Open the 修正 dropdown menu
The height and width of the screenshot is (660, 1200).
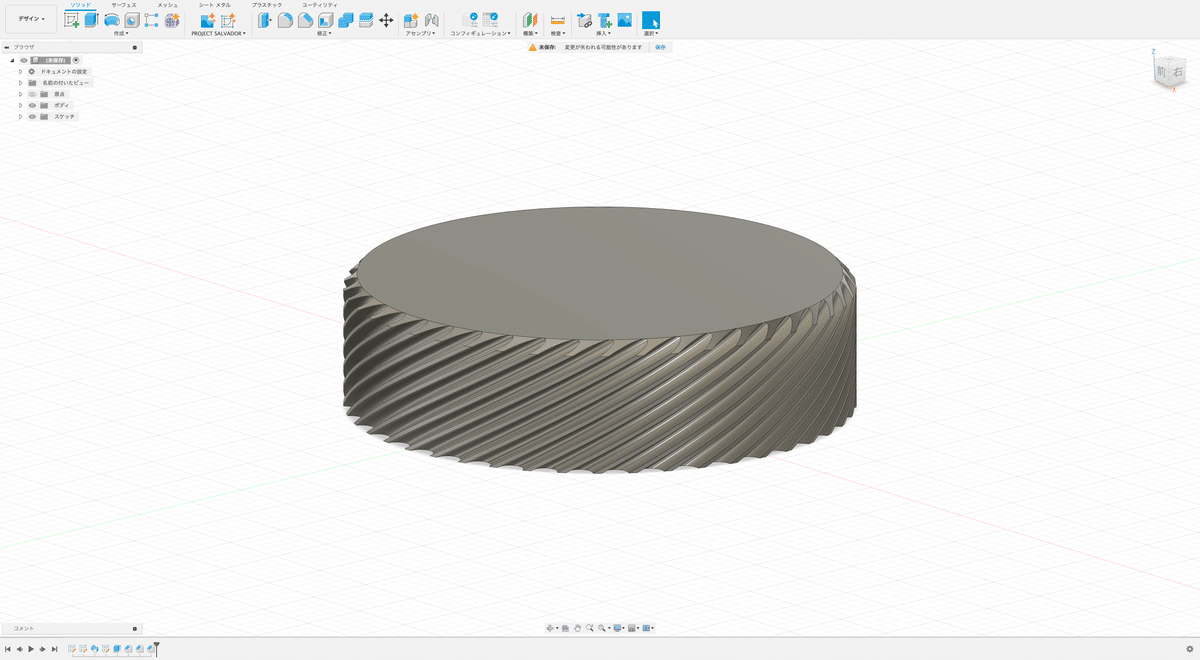click(x=324, y=33)
